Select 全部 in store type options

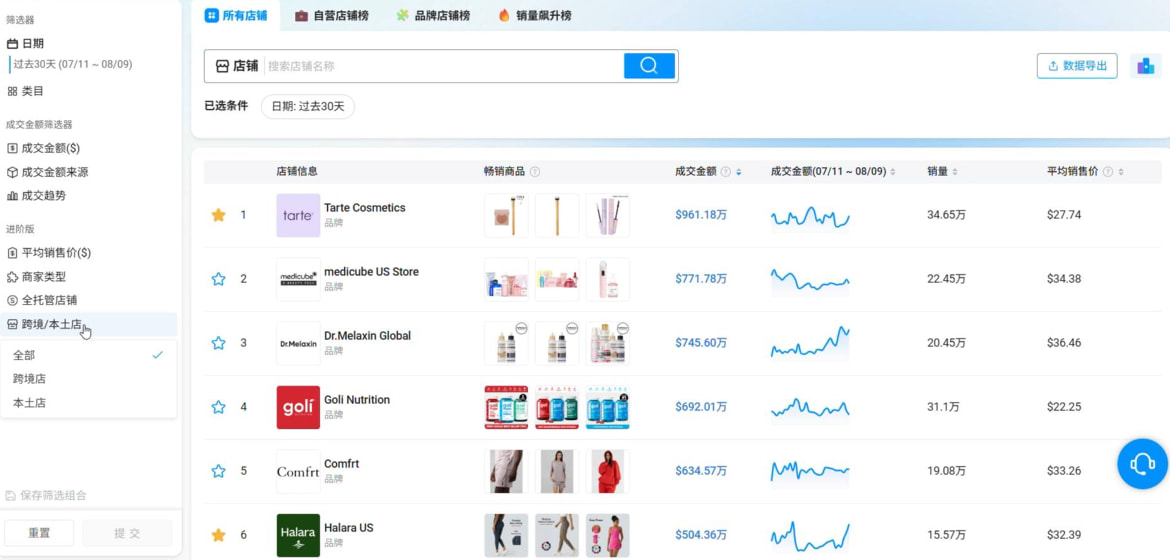[x=89, y=355]
